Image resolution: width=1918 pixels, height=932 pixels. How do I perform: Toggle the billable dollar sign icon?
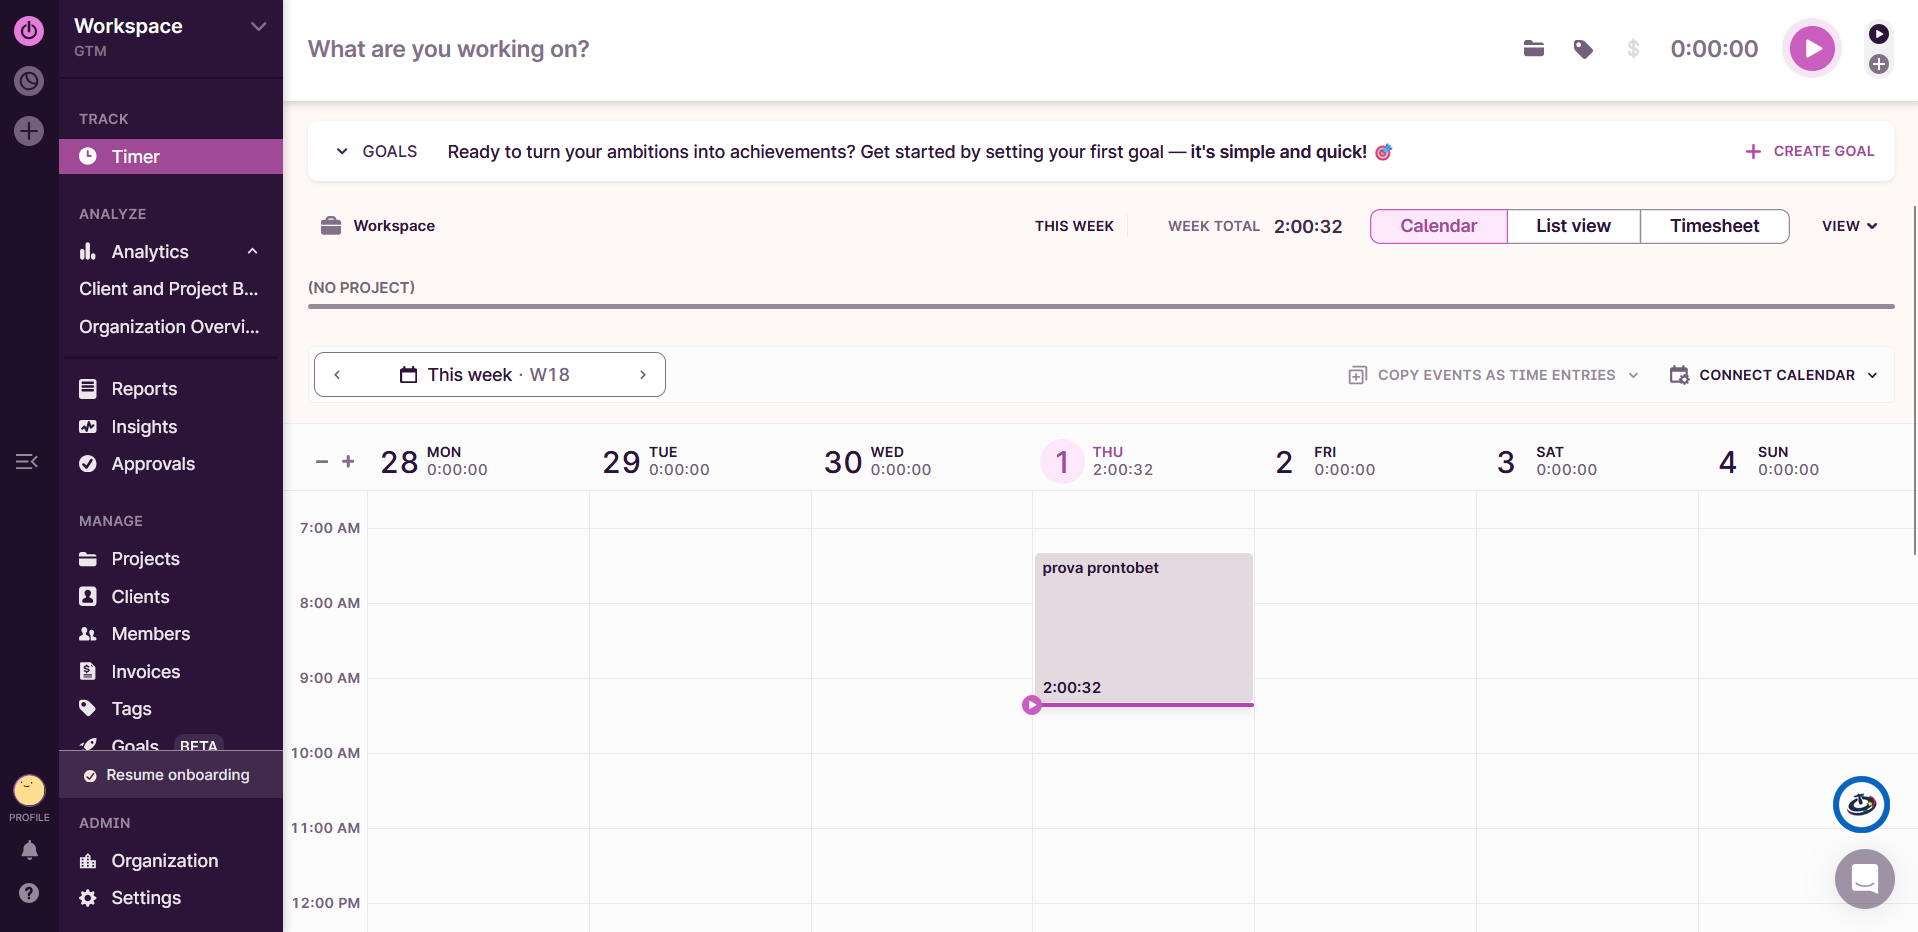pyautogui.click(x=1633, y=49)
